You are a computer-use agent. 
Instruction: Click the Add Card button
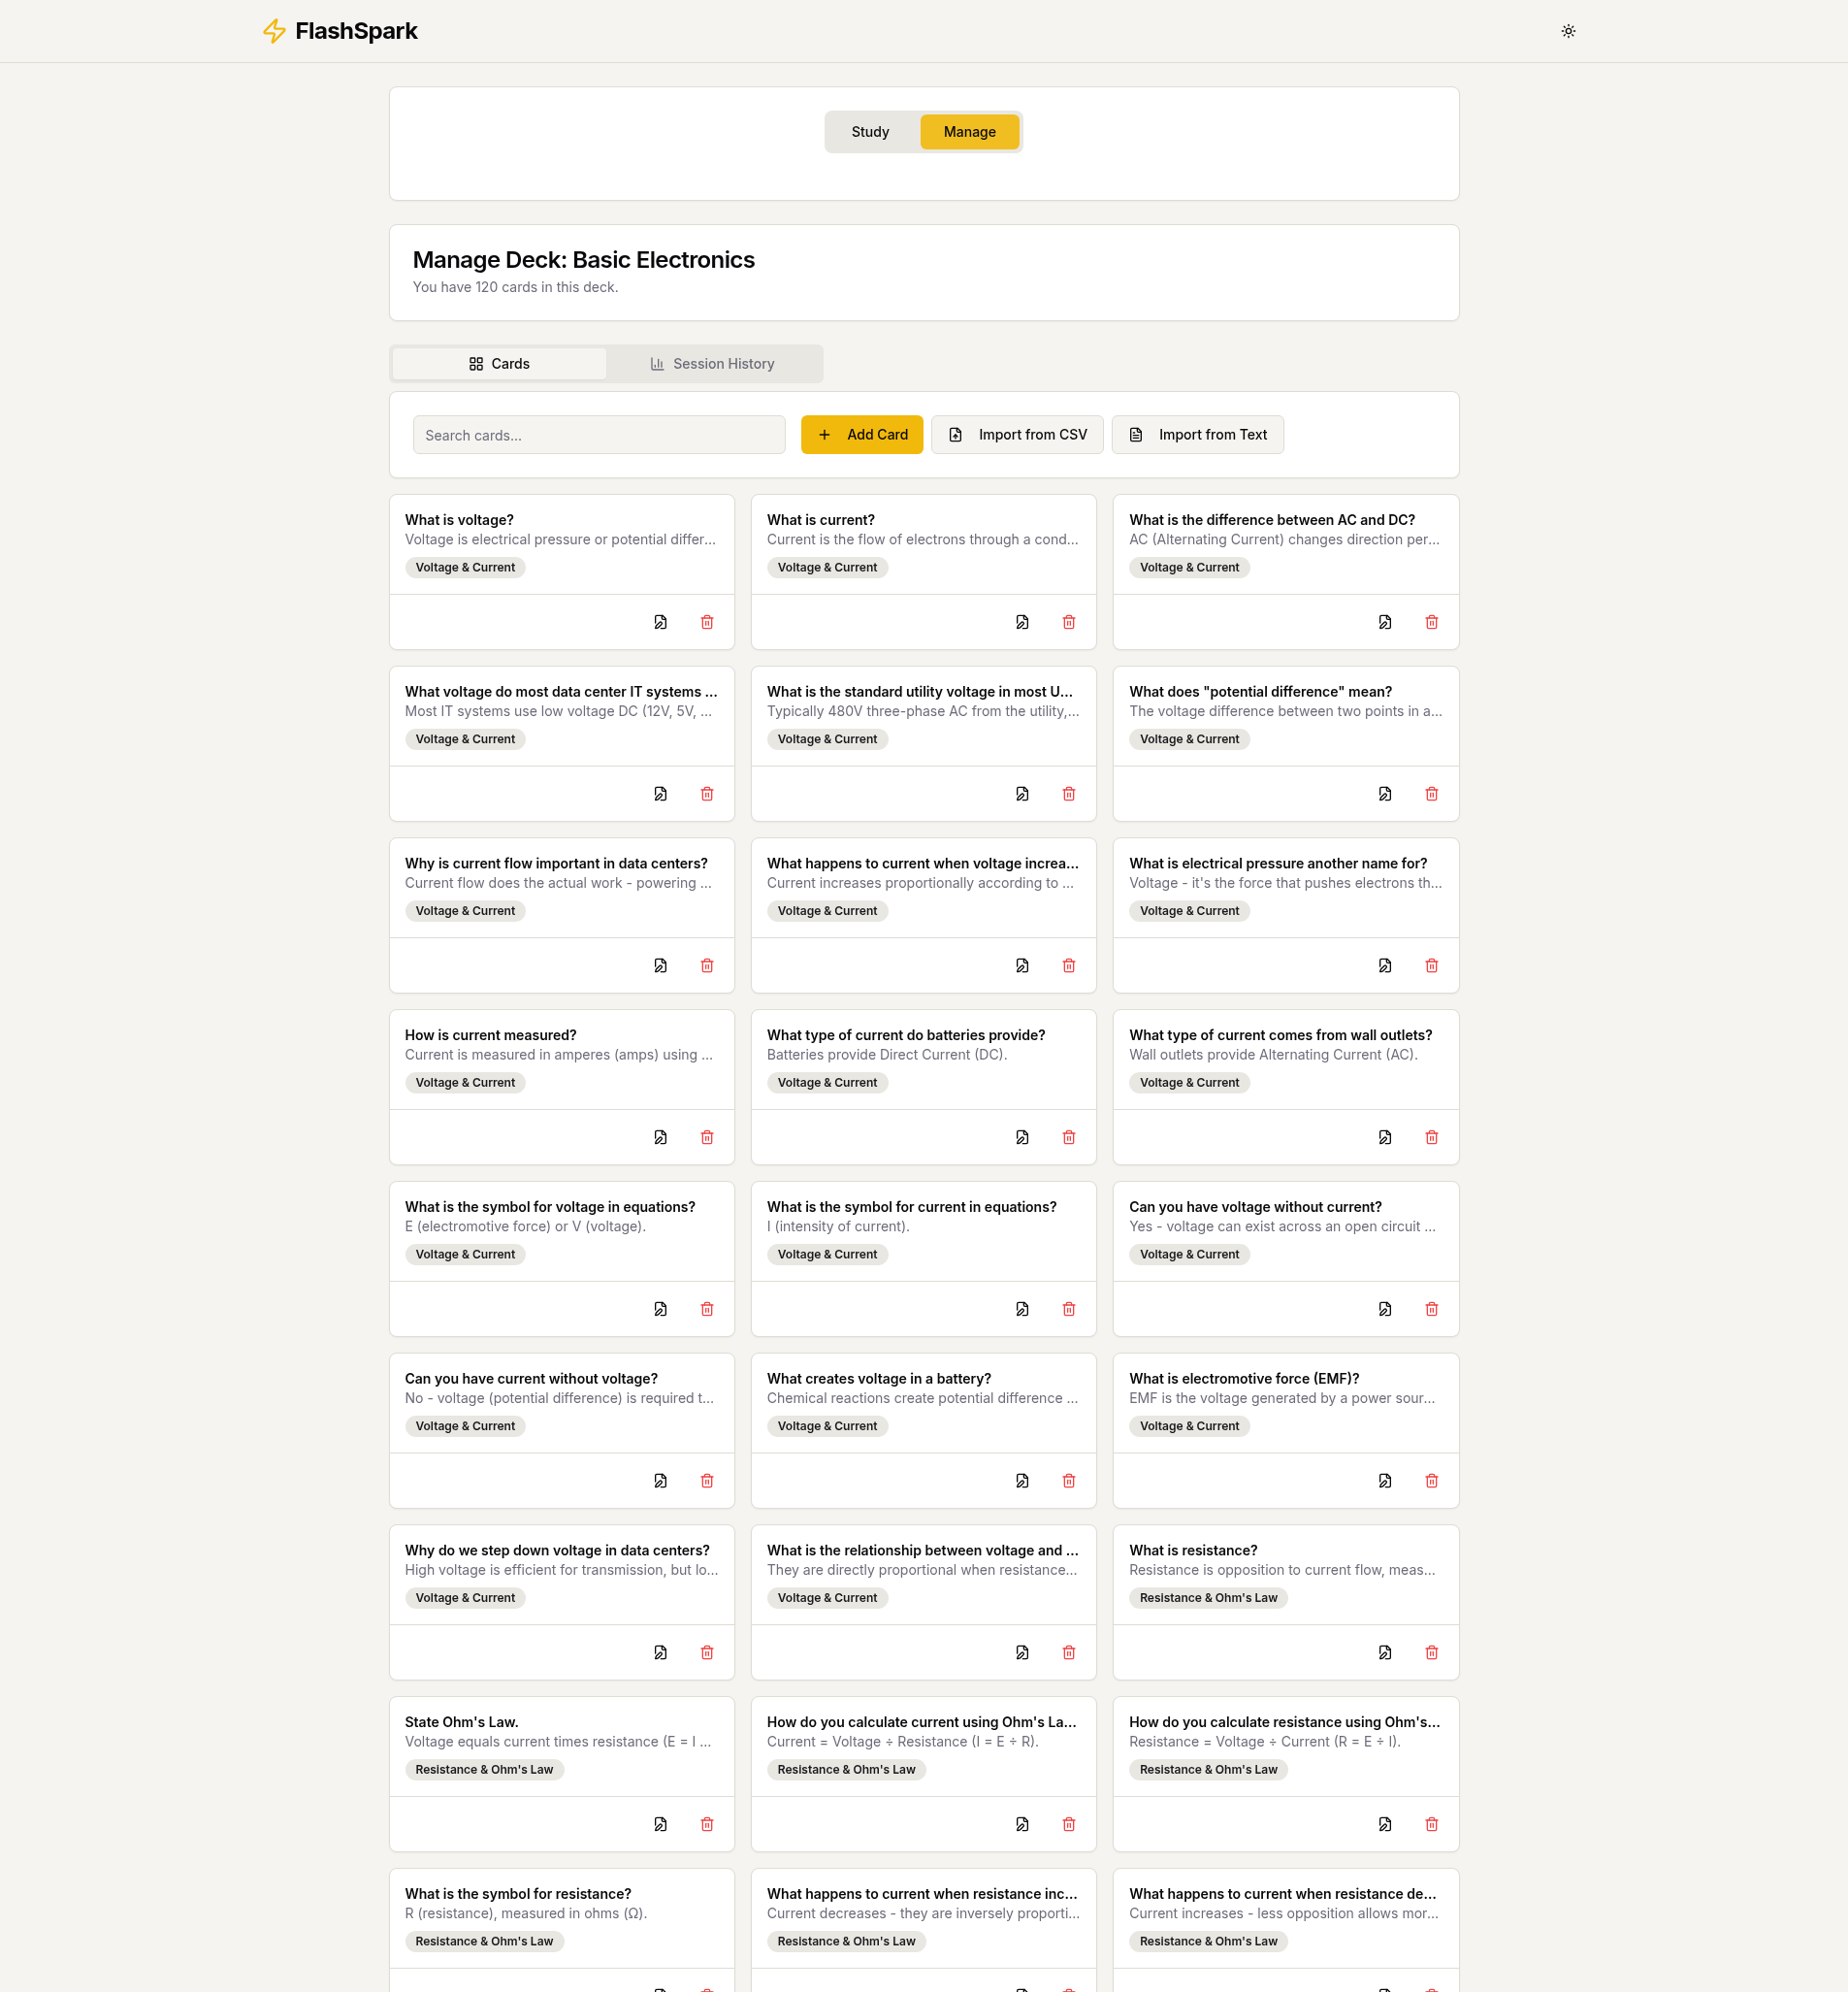point(861,434)
